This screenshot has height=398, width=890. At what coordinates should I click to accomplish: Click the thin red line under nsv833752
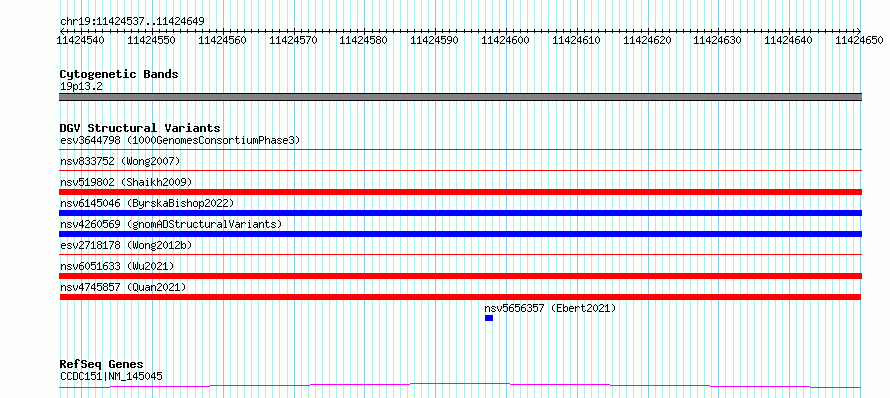click(460, 170)
